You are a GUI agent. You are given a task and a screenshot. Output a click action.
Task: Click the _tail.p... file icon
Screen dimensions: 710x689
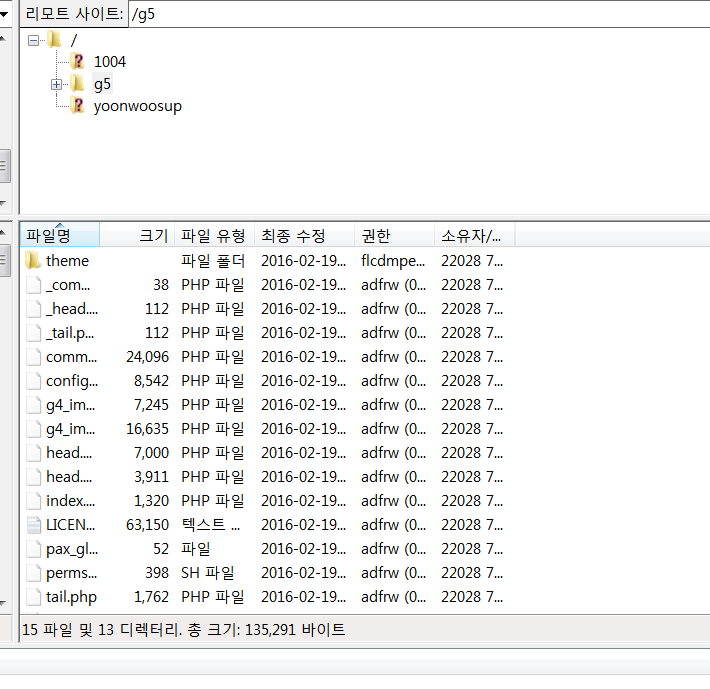click(33, 333)
